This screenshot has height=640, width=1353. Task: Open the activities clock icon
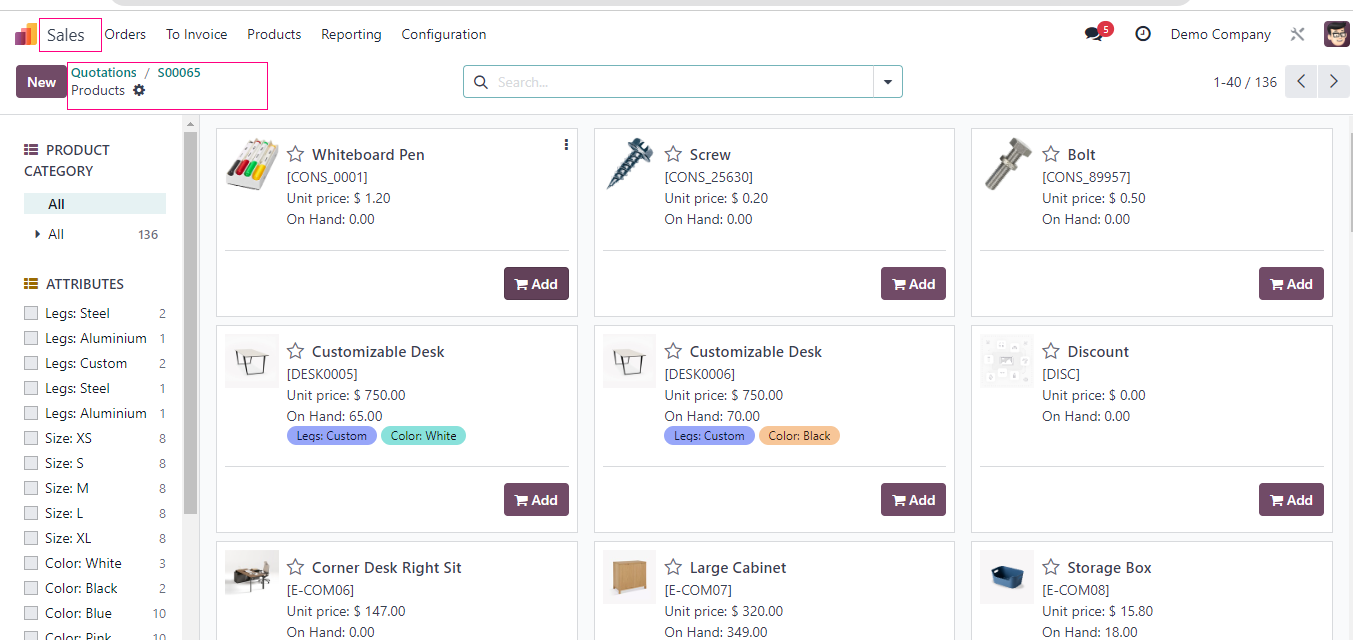click(x=1143, y=34)
